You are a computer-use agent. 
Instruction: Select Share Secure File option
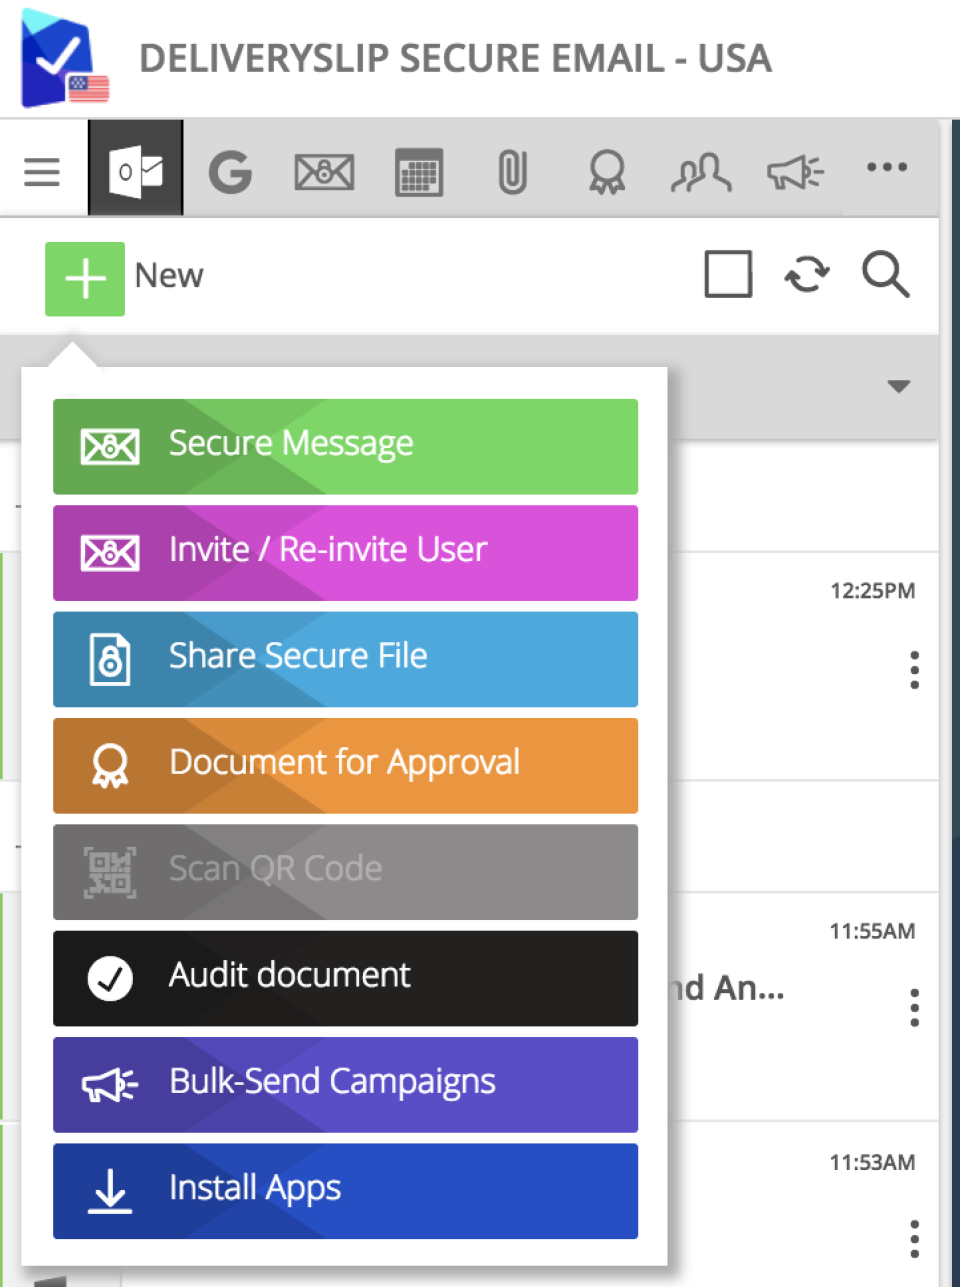point(345,659)
